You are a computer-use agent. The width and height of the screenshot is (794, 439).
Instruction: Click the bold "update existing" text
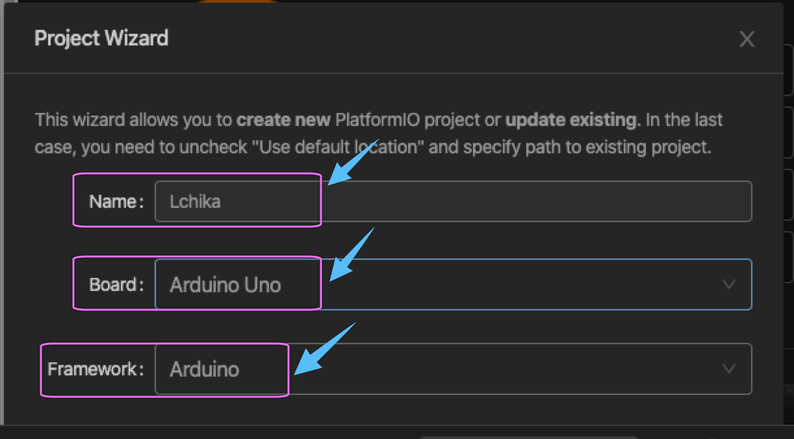point(571,120)
